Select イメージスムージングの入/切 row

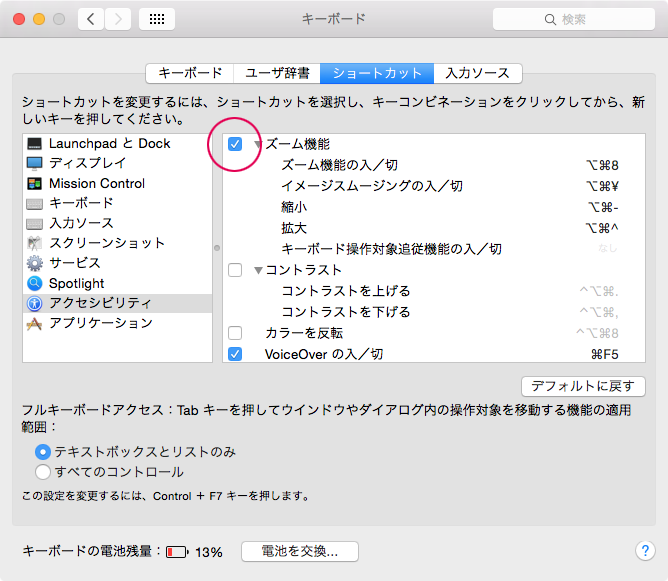coord(434,186)
